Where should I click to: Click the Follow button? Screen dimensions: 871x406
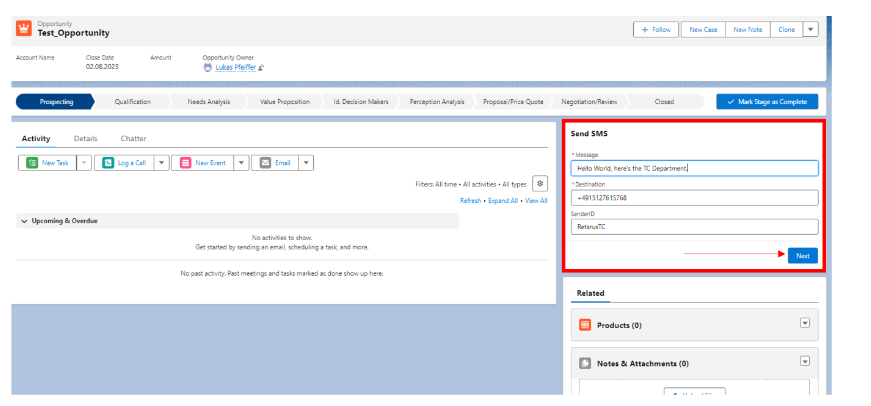tap(656, 30)
